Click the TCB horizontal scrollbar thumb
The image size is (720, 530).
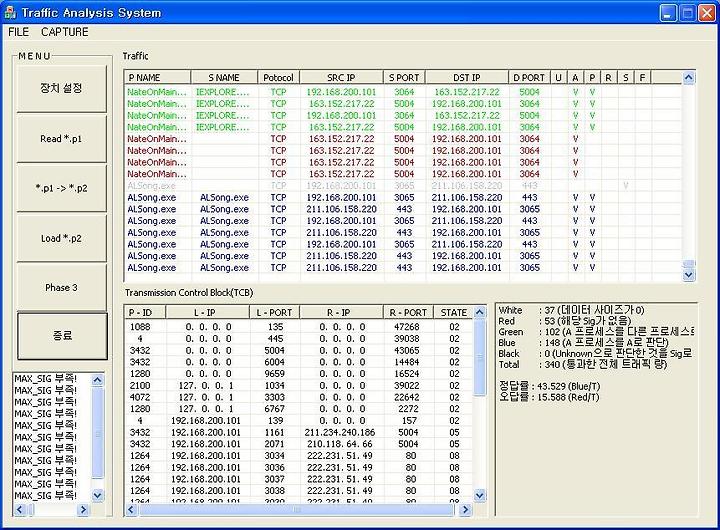pyautogui.click(x=296, y=509)
